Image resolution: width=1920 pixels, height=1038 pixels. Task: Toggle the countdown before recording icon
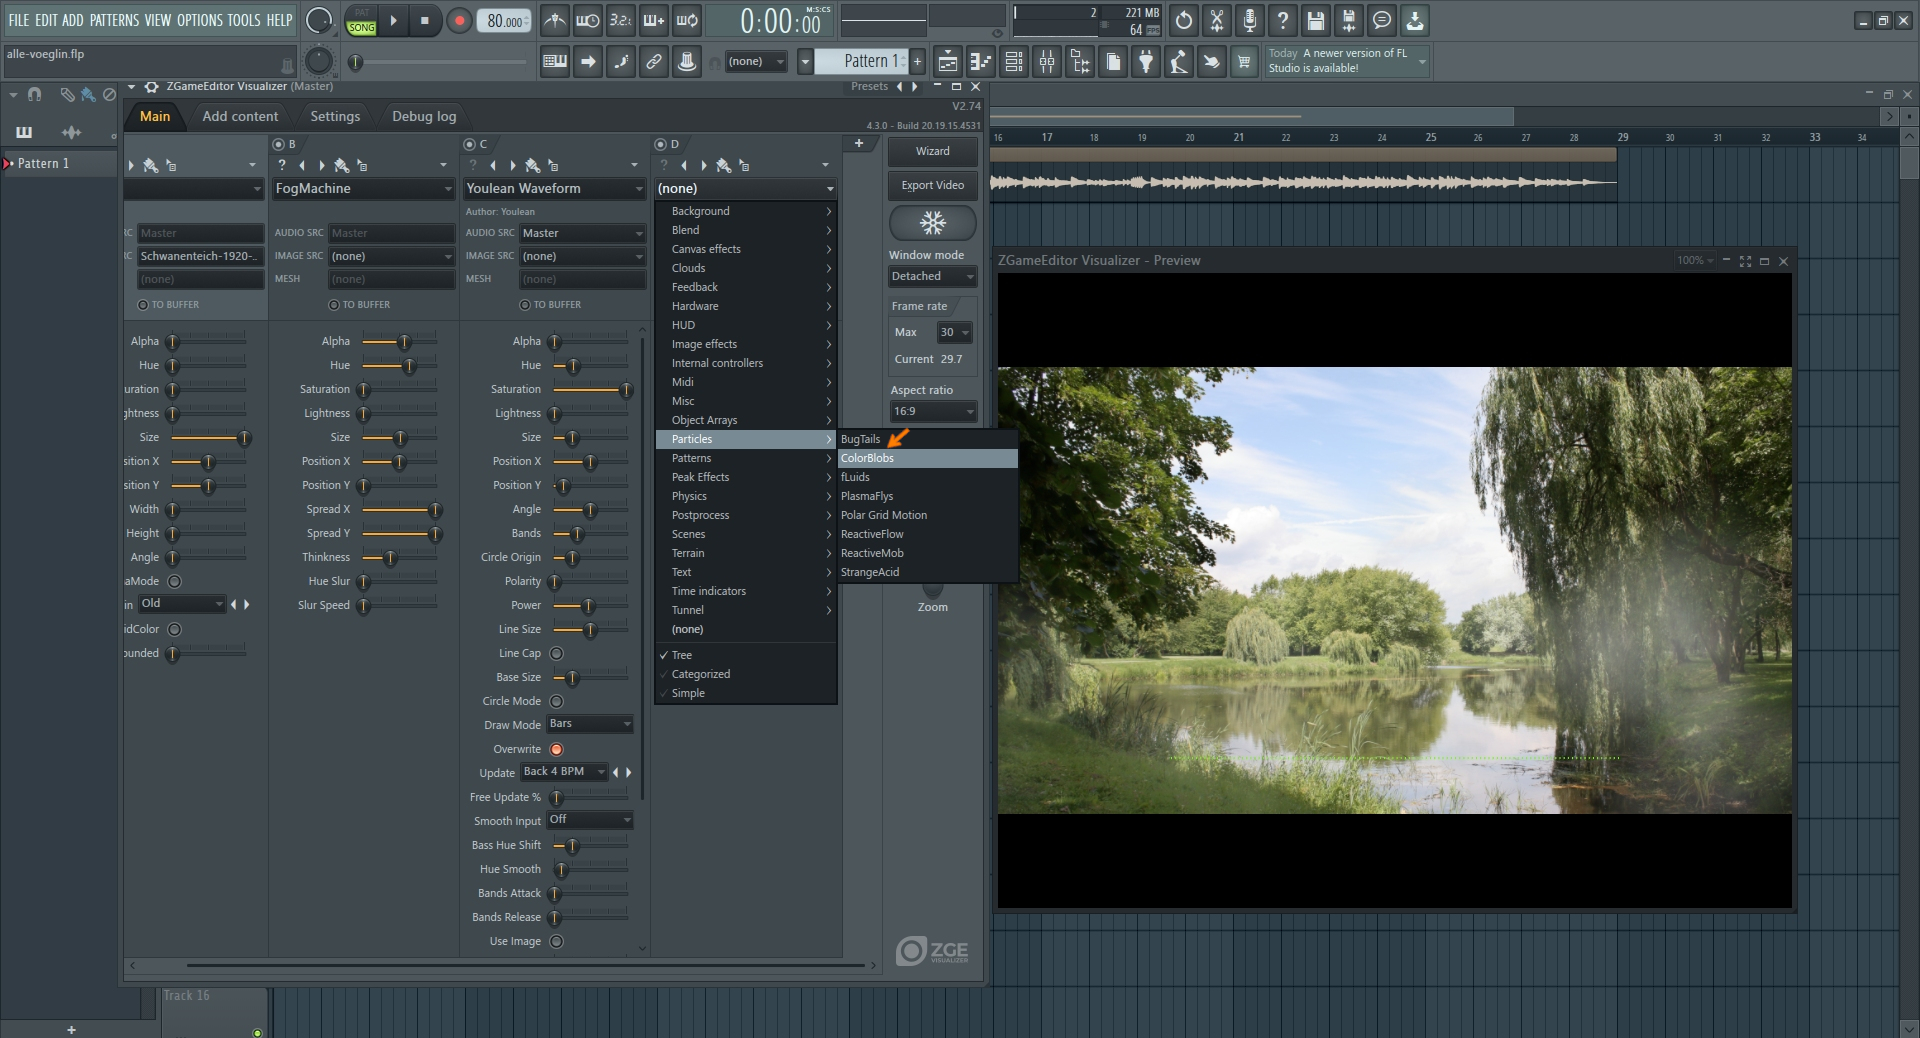[x=621, y=20]
